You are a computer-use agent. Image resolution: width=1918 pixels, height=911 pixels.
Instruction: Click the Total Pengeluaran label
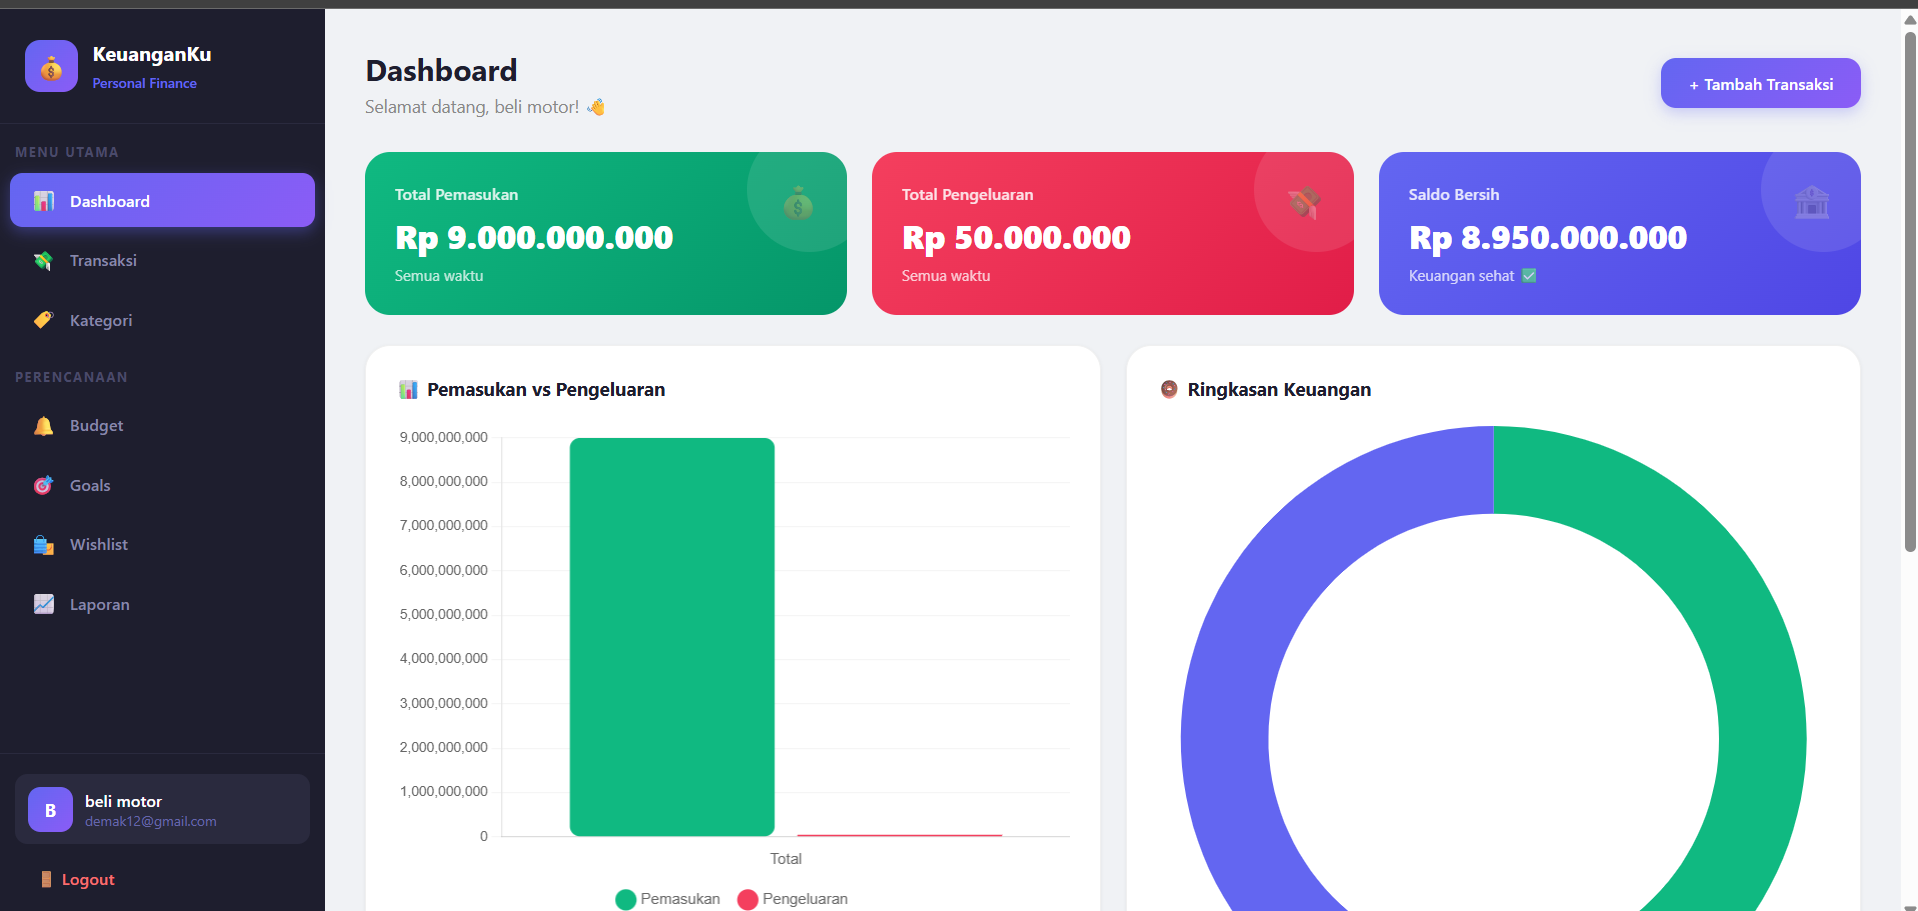point(967,195)
